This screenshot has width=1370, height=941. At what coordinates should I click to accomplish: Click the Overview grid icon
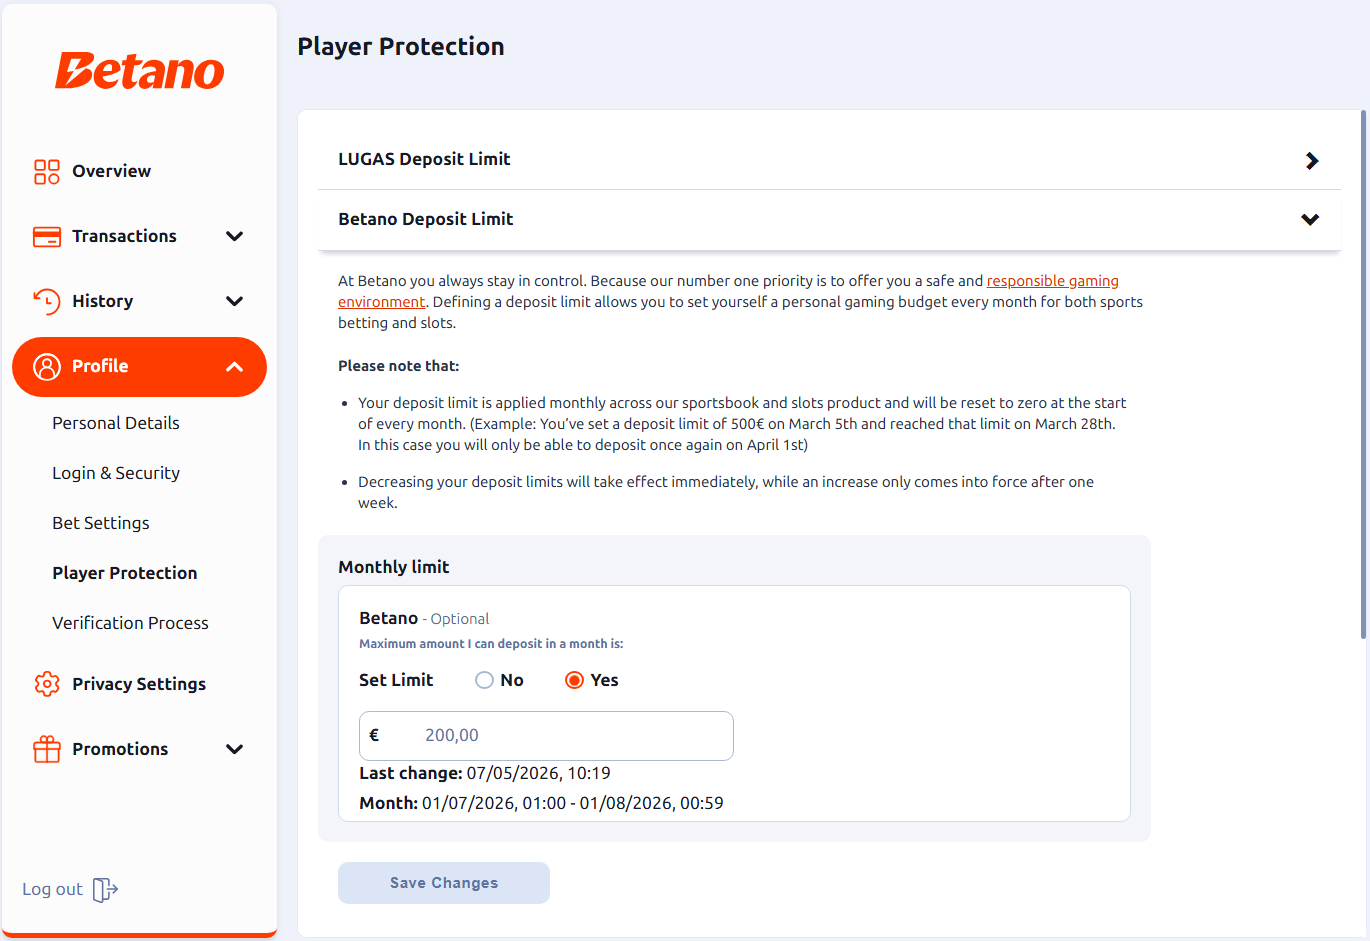coord(47,172)
